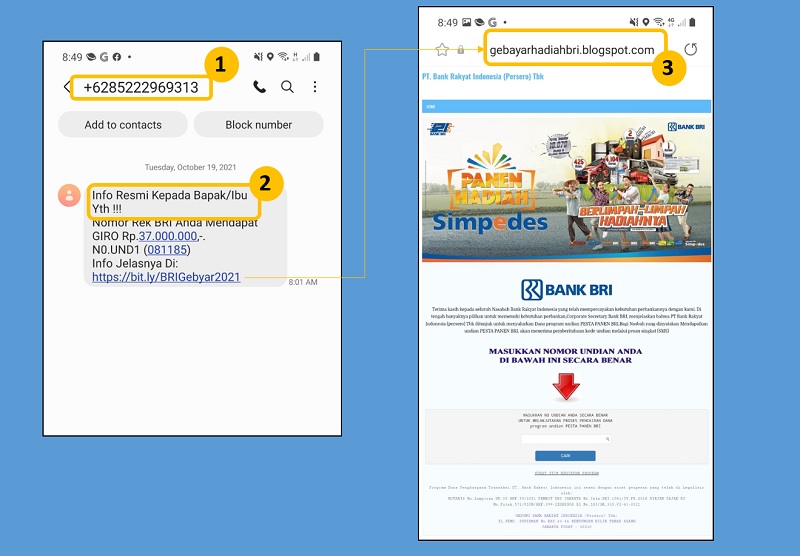Viewport: 800px width, 556px height.
Task: Tap the heading MASUKKAN NOMOR UNDIAN ANDA
Action: (565, 351)
